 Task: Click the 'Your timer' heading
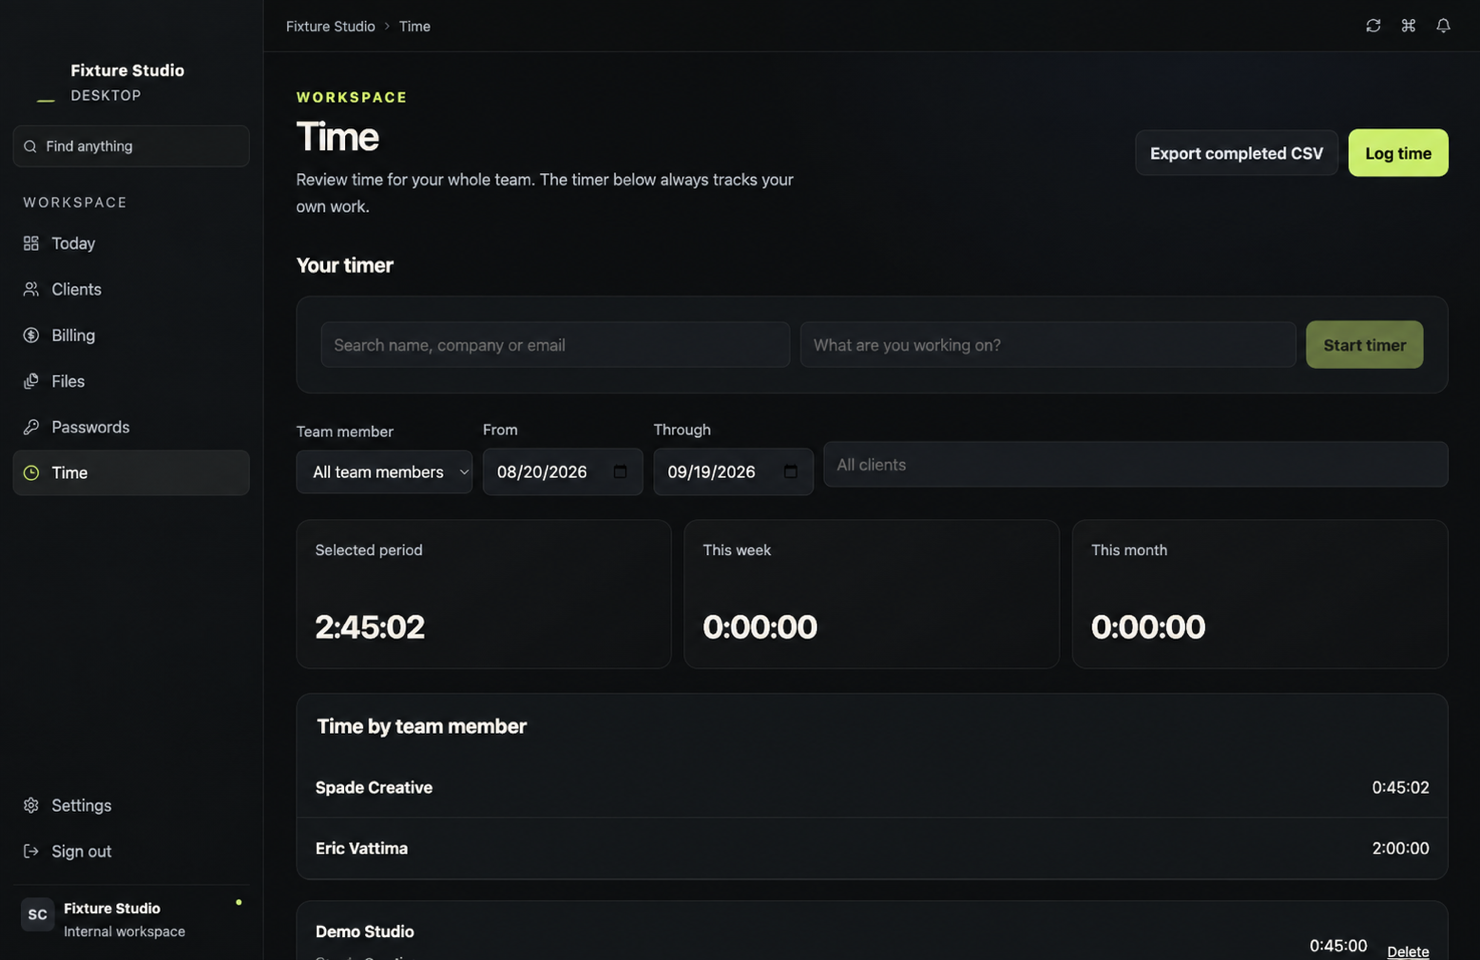click(345, 265)
